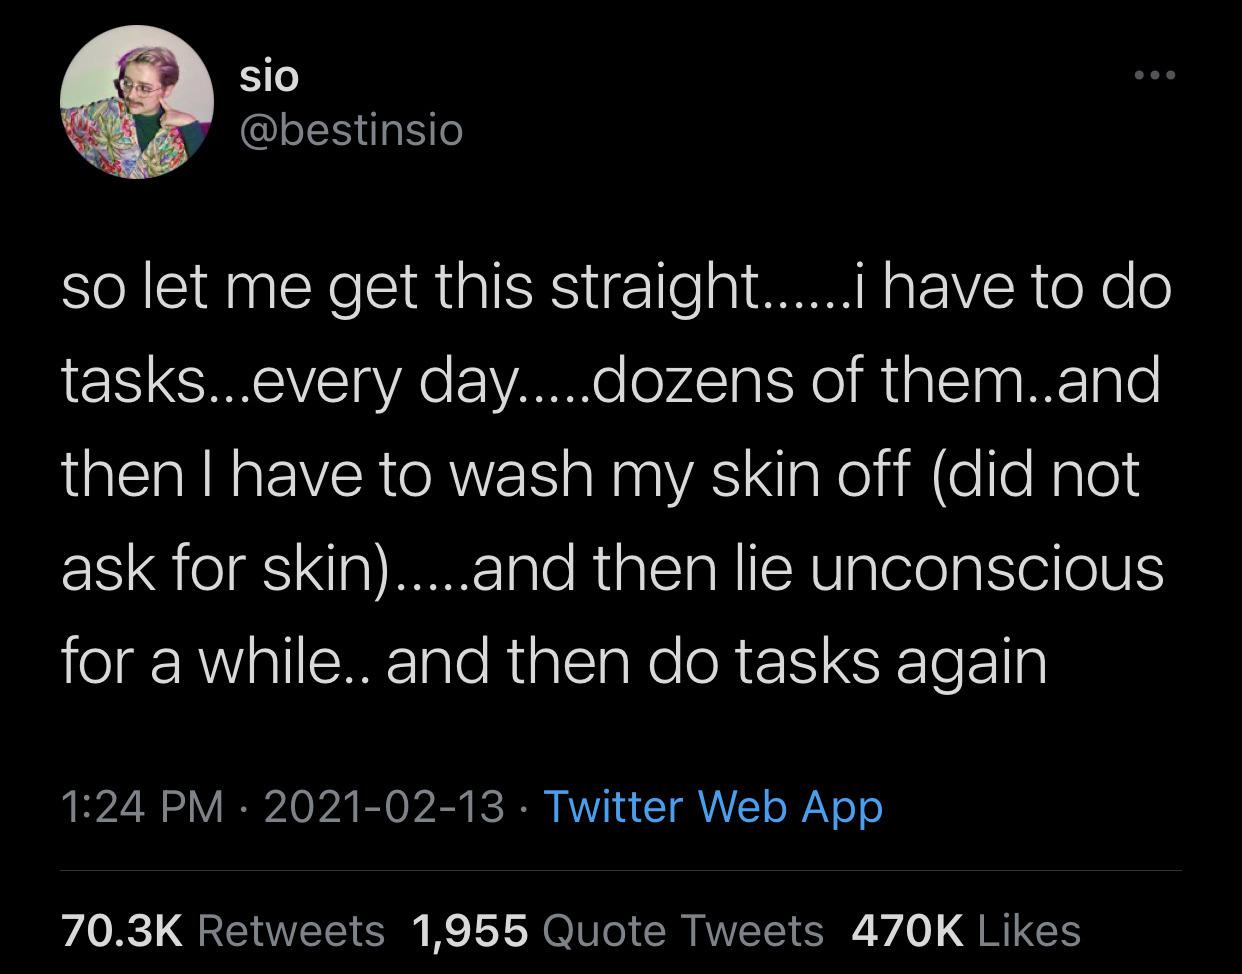Click the line 'then I have to wash my skin off'

[486, 474]
